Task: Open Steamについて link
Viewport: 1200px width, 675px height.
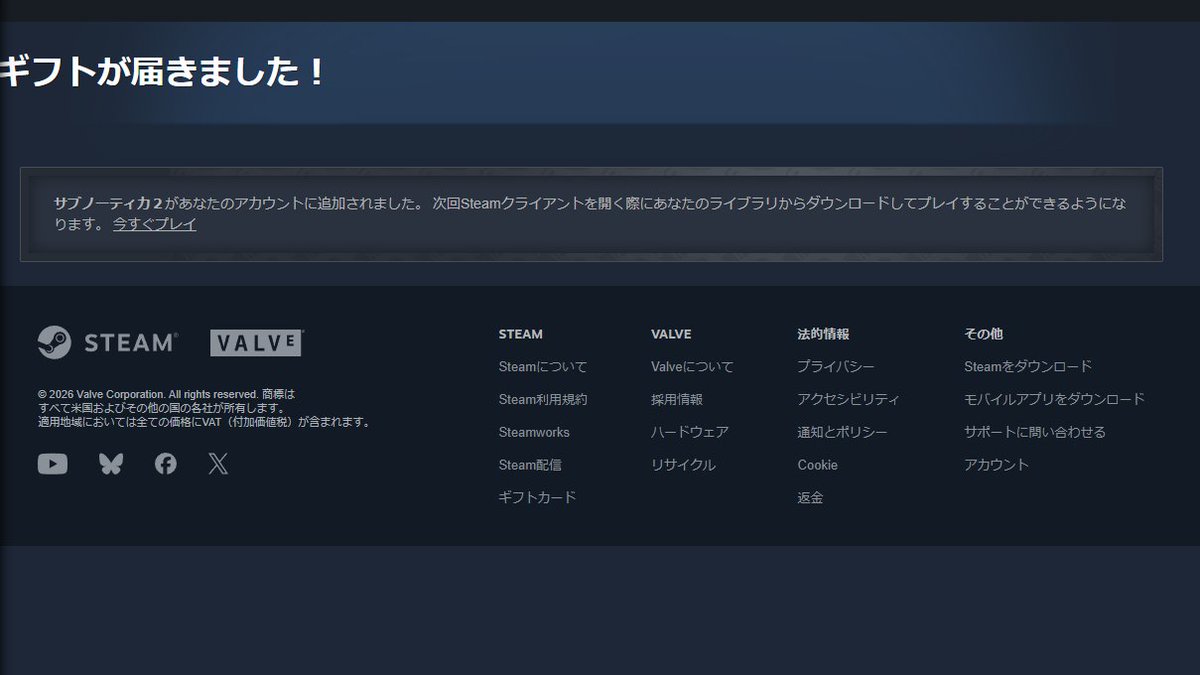Action: pyautogui.click(x=543, y=367)
